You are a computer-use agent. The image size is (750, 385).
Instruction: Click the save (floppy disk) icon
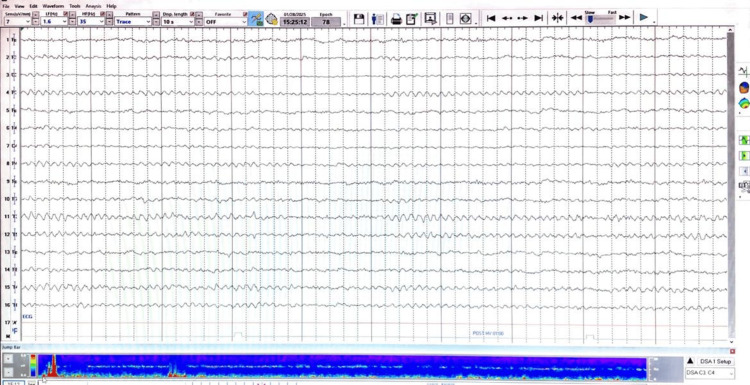359,19
